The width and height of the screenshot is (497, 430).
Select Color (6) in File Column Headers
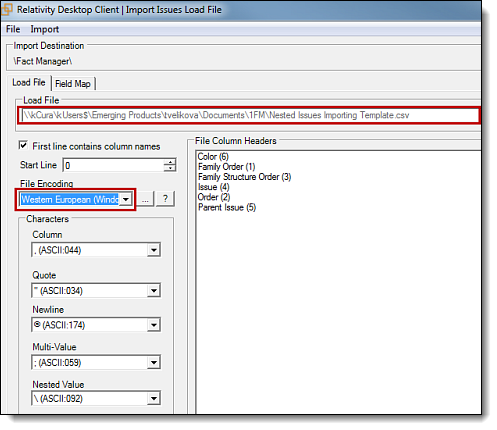(213, 156)
